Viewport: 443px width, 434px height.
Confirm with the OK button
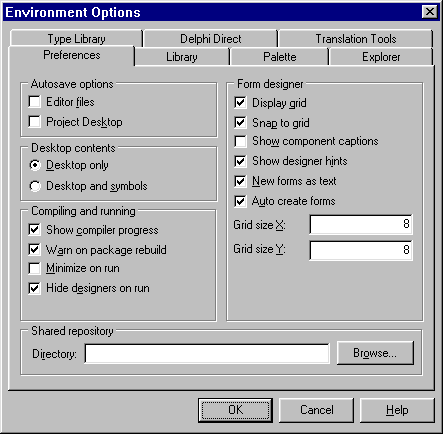coord(235,410)
